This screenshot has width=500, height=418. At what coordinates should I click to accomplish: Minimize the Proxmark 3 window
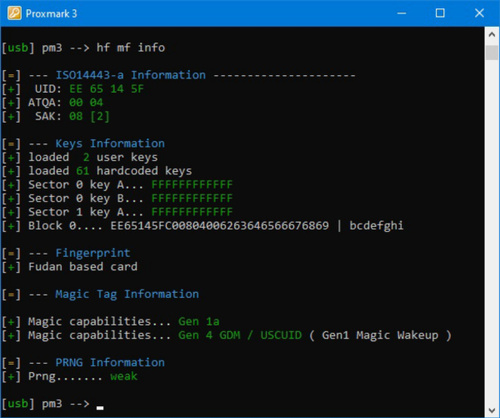402,13
